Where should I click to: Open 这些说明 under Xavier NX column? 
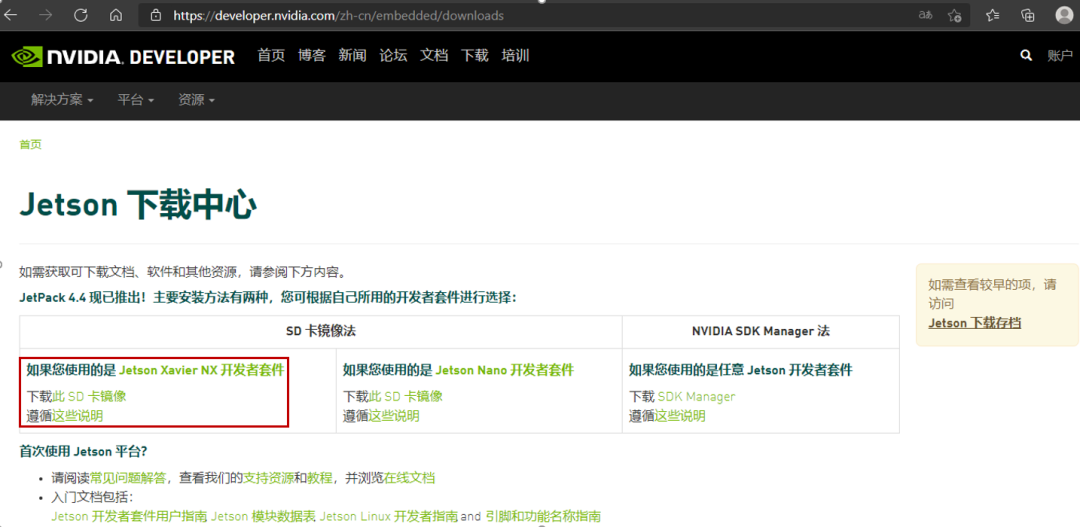coord(78,416)
